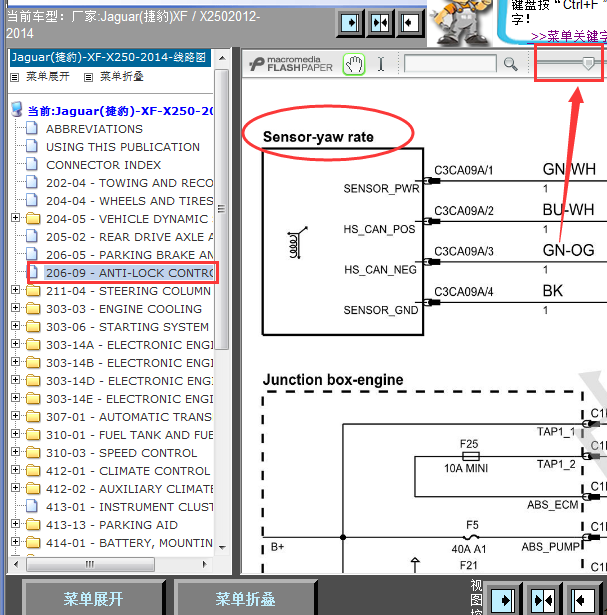Open 204-04 WHEELS AND TIRES entry
Image resolution: width=607 pixels, height=615 pixels.
pos(129,201)
